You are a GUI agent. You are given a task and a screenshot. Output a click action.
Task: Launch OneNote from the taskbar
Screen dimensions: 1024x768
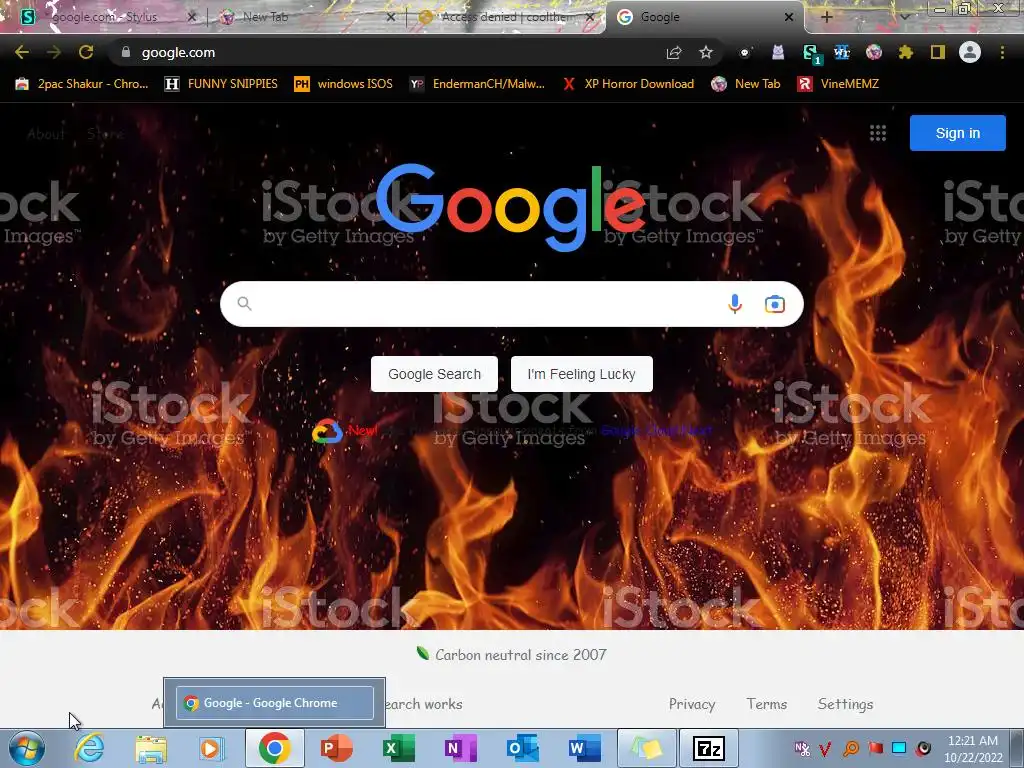(x=460, y=748)
